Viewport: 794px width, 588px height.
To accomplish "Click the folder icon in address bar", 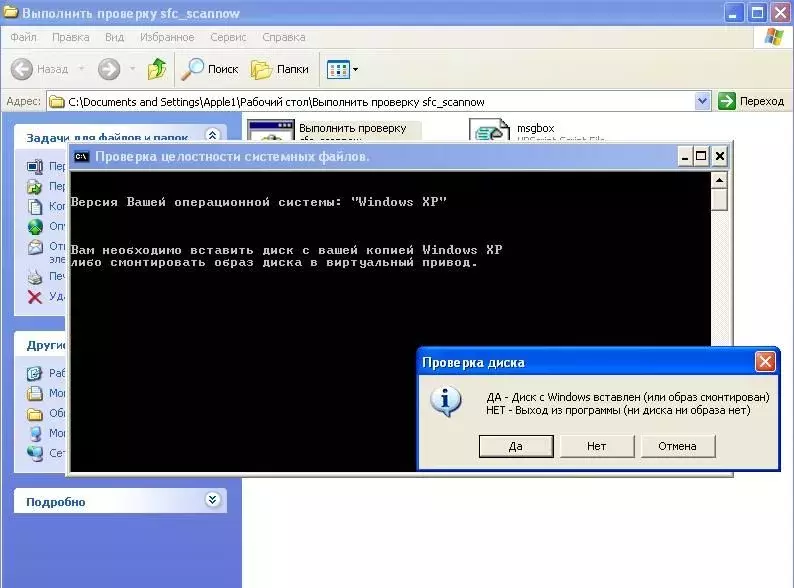I will click(x=57, y=102).
